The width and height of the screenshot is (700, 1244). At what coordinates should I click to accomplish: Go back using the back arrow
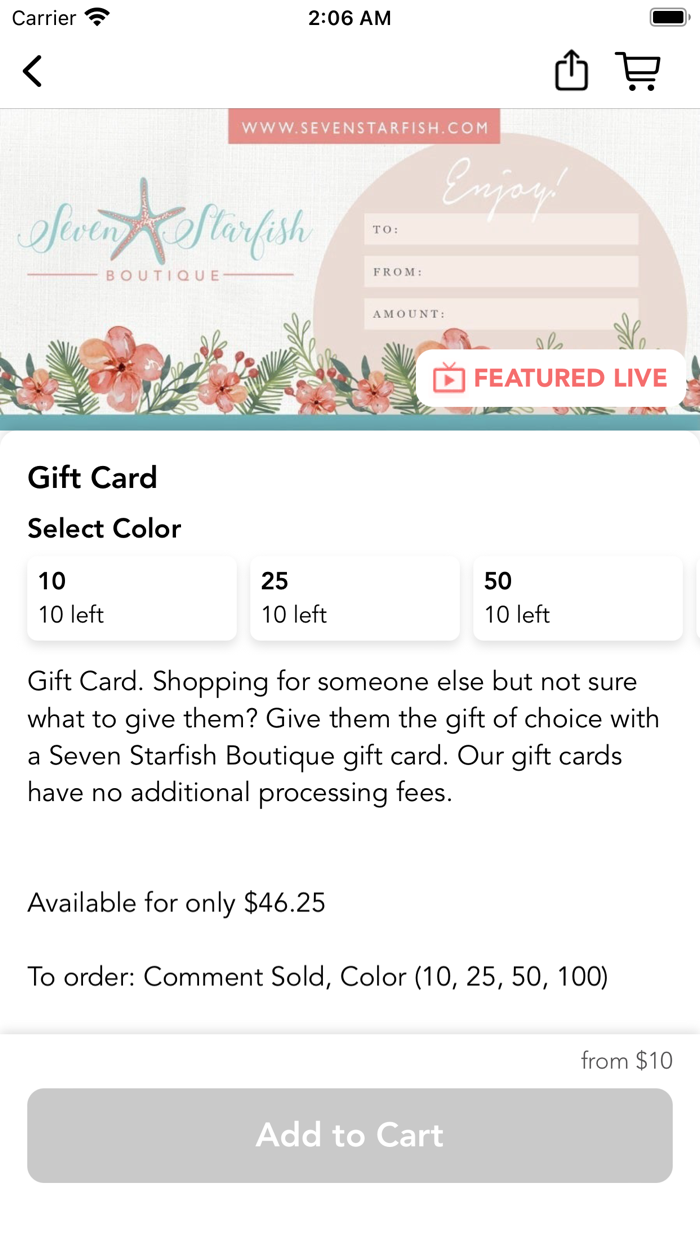(x=32, y=71)
